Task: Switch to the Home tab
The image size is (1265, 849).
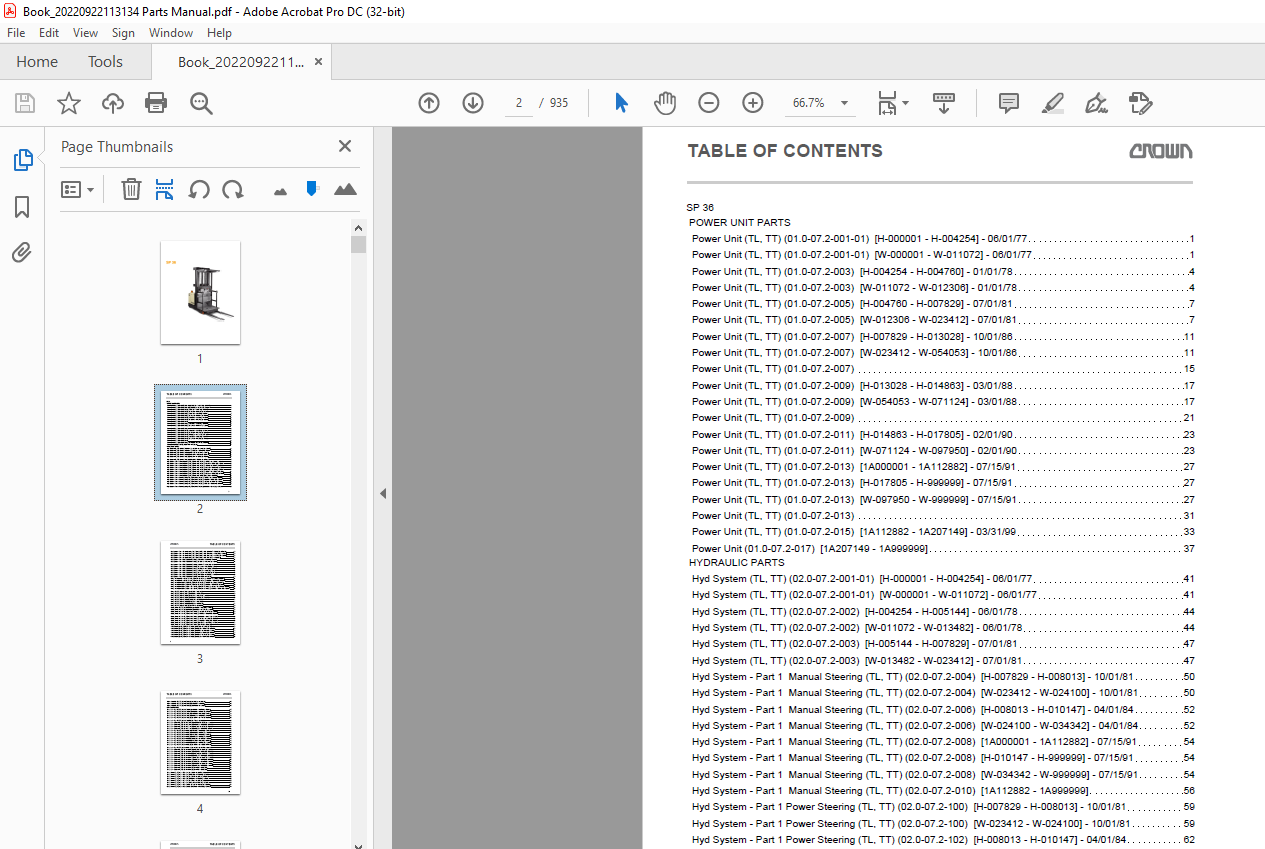Action: [37, 61]
